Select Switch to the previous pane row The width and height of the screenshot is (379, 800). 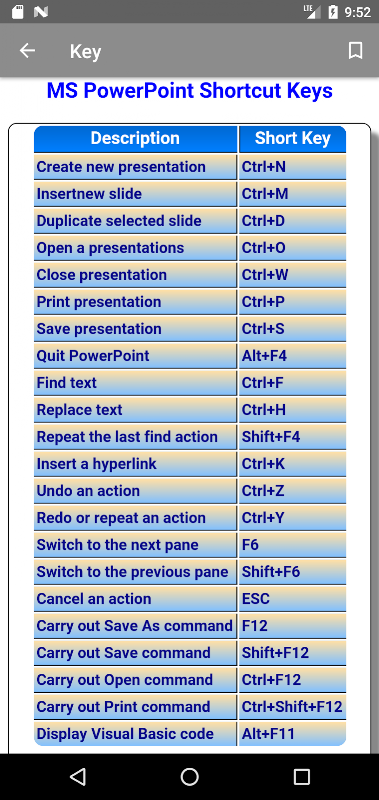click(190, 572)
